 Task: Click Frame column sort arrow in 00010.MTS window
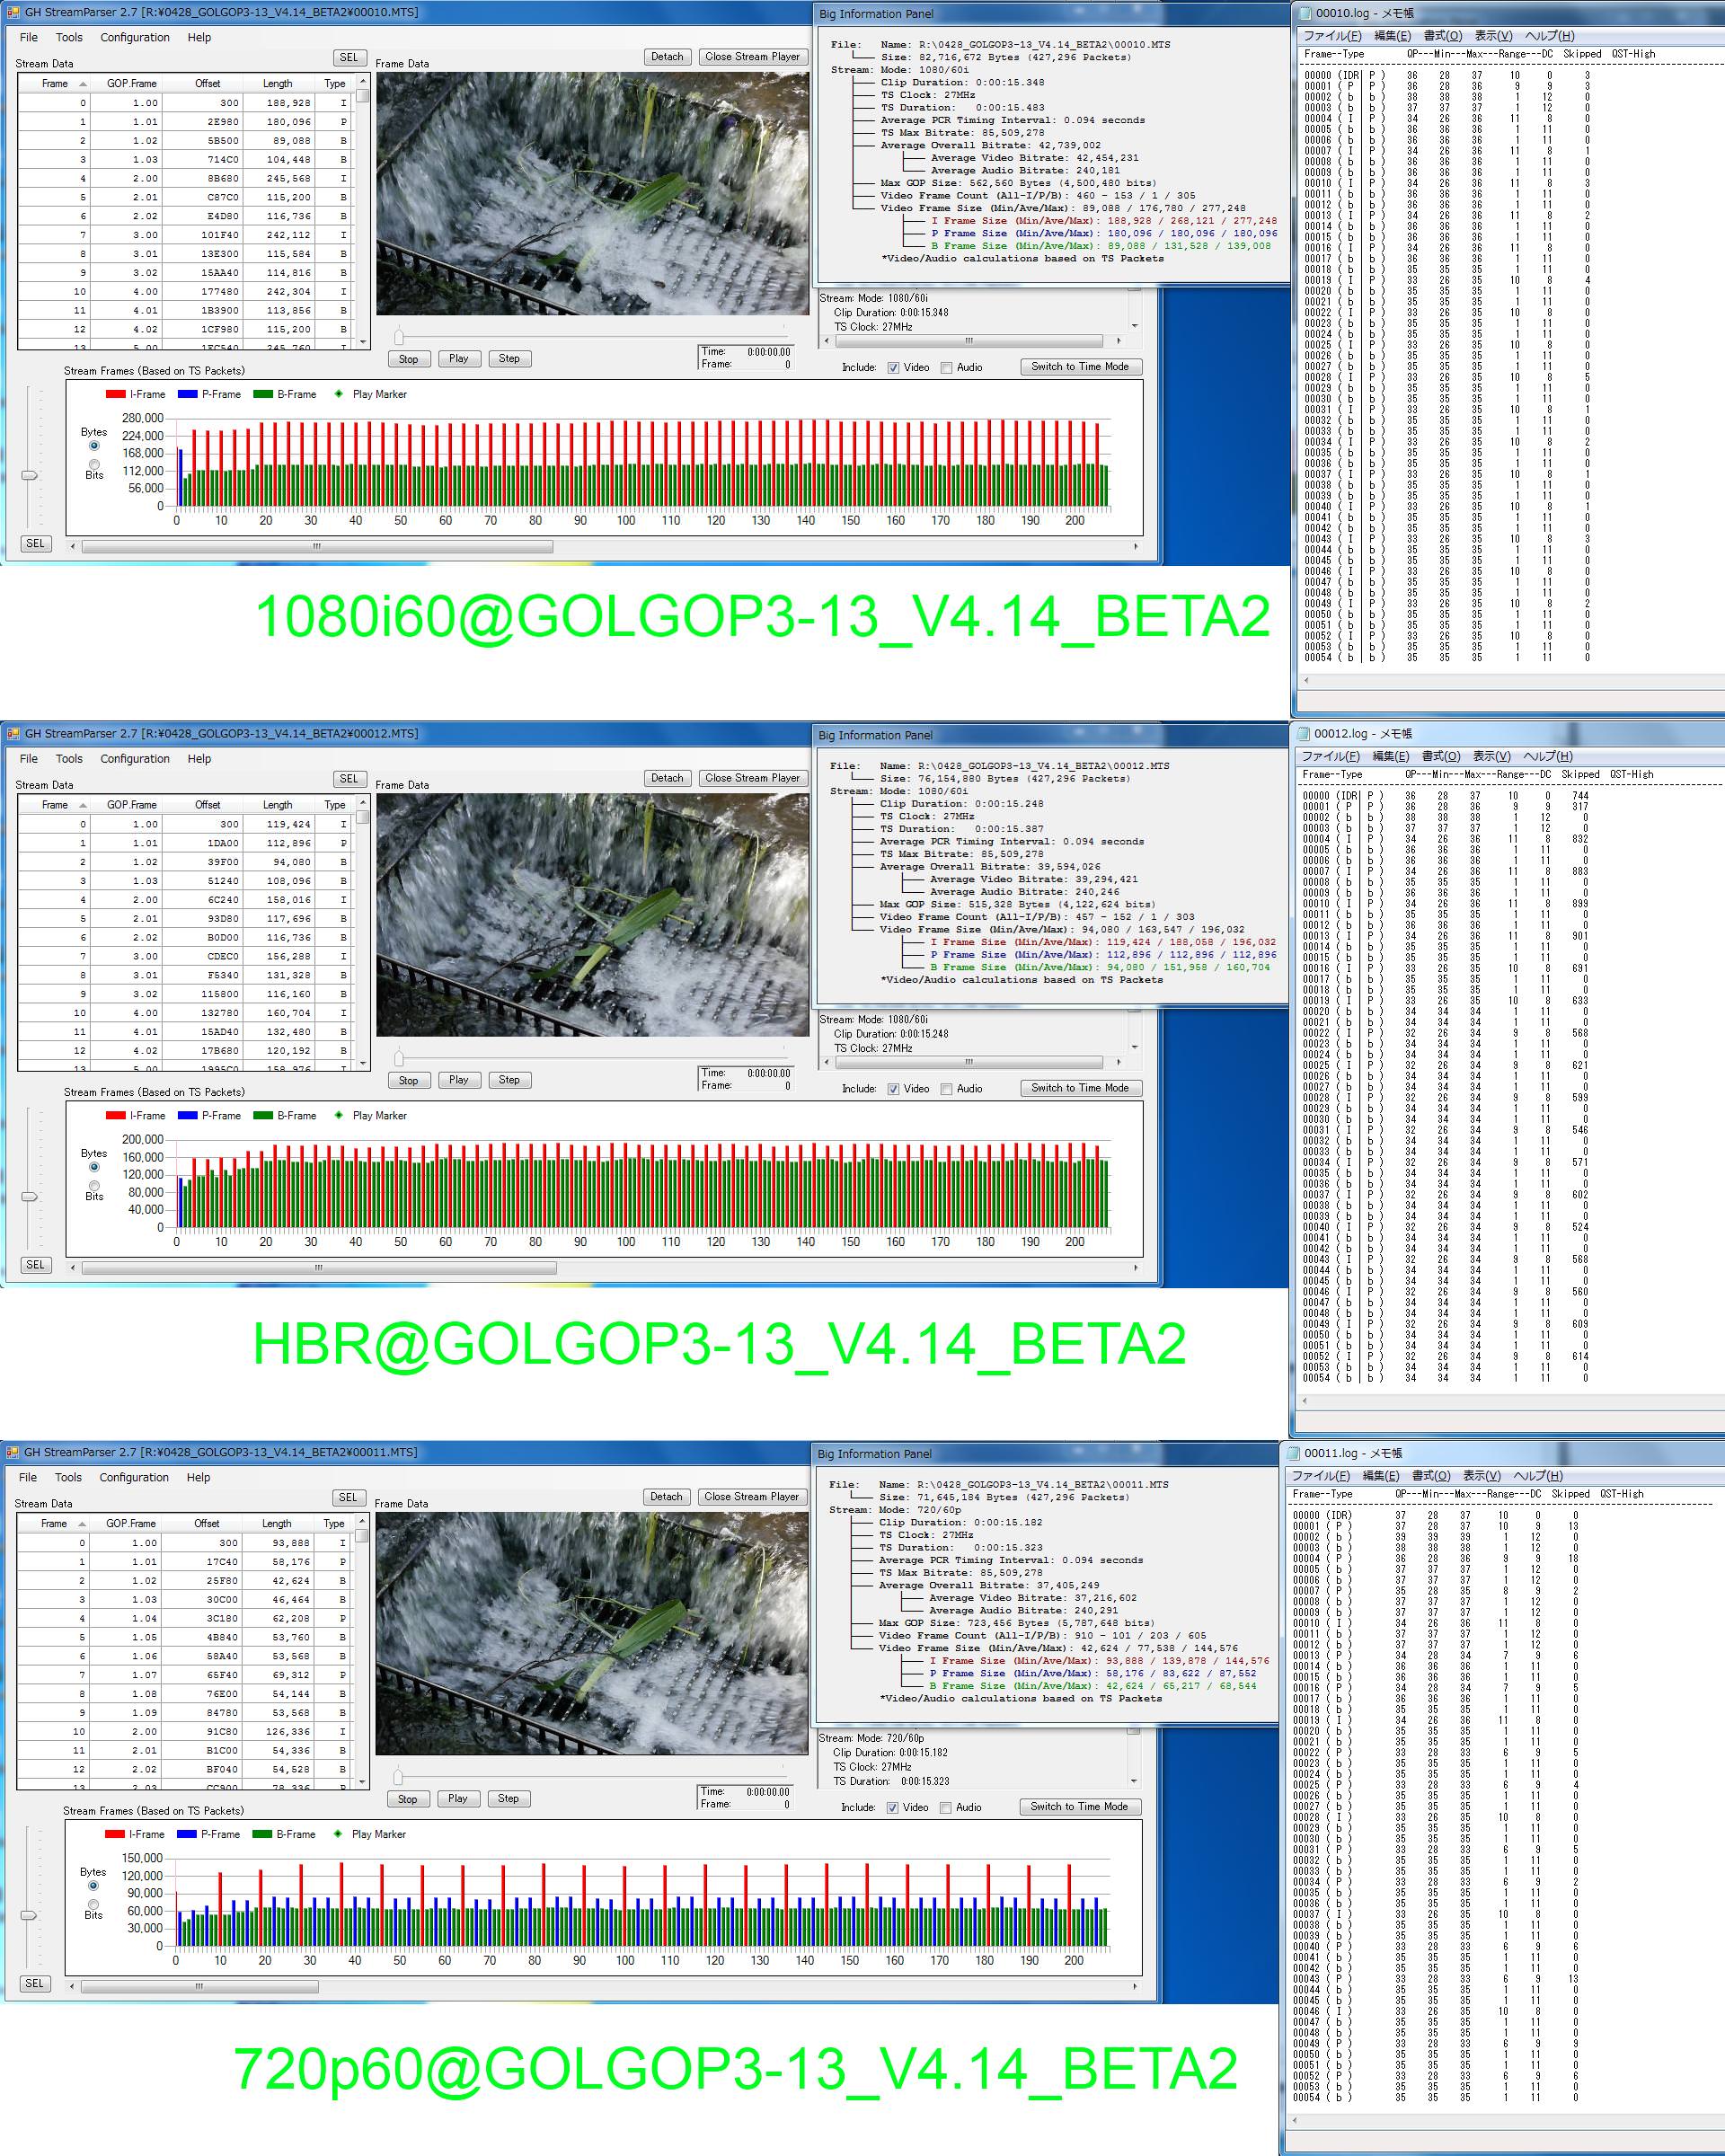point(83,84)
